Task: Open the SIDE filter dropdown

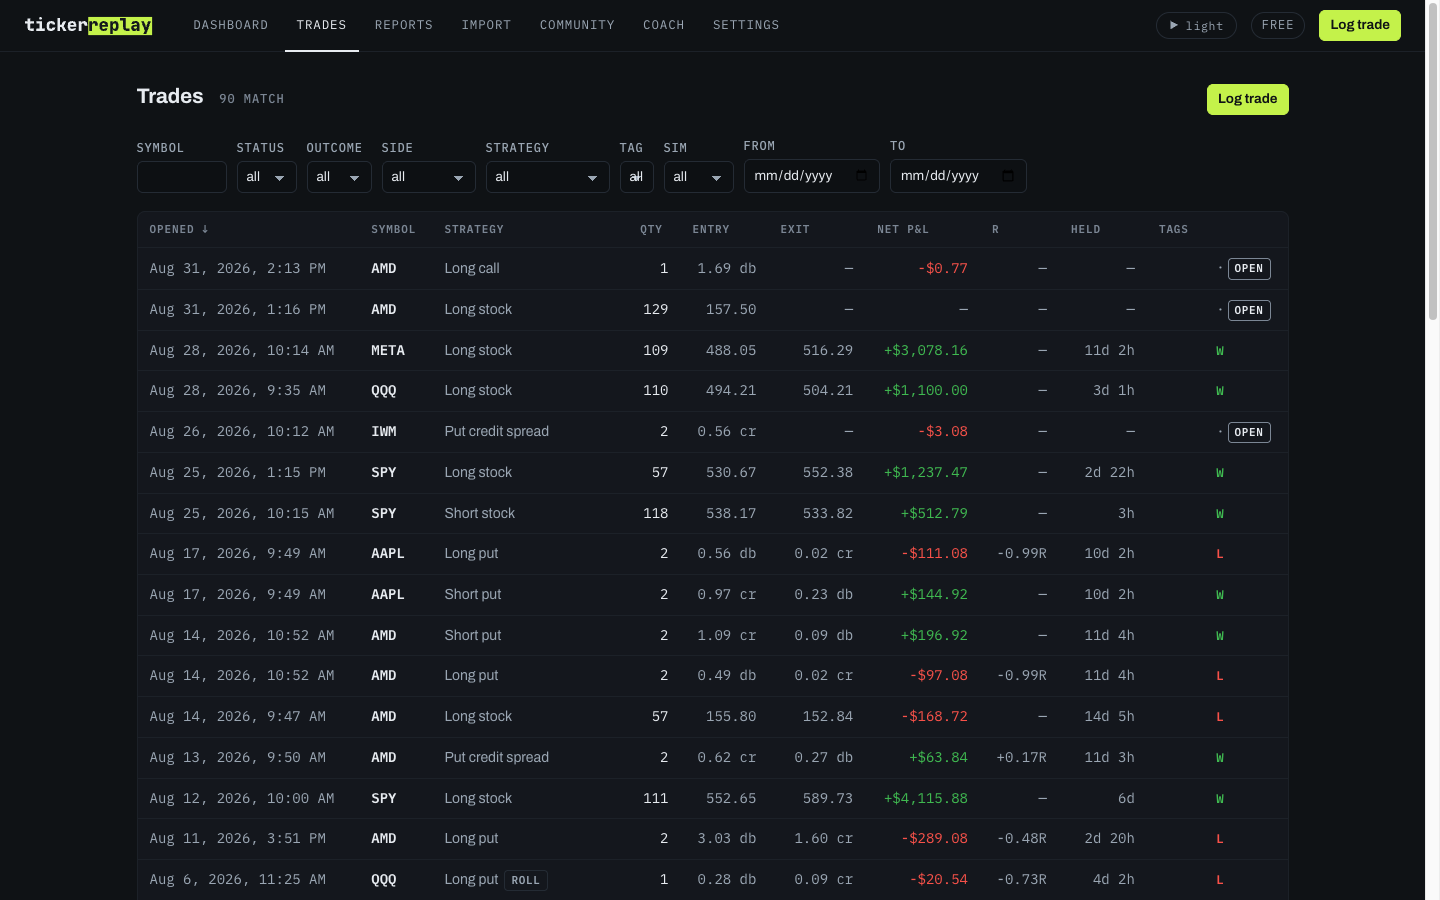Action: (428, 177)
